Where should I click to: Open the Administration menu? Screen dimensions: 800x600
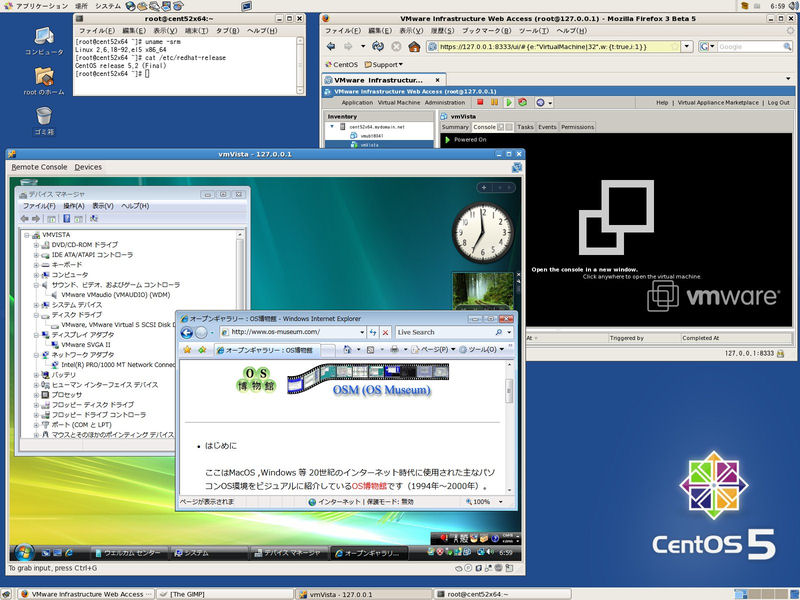point(445,103)
